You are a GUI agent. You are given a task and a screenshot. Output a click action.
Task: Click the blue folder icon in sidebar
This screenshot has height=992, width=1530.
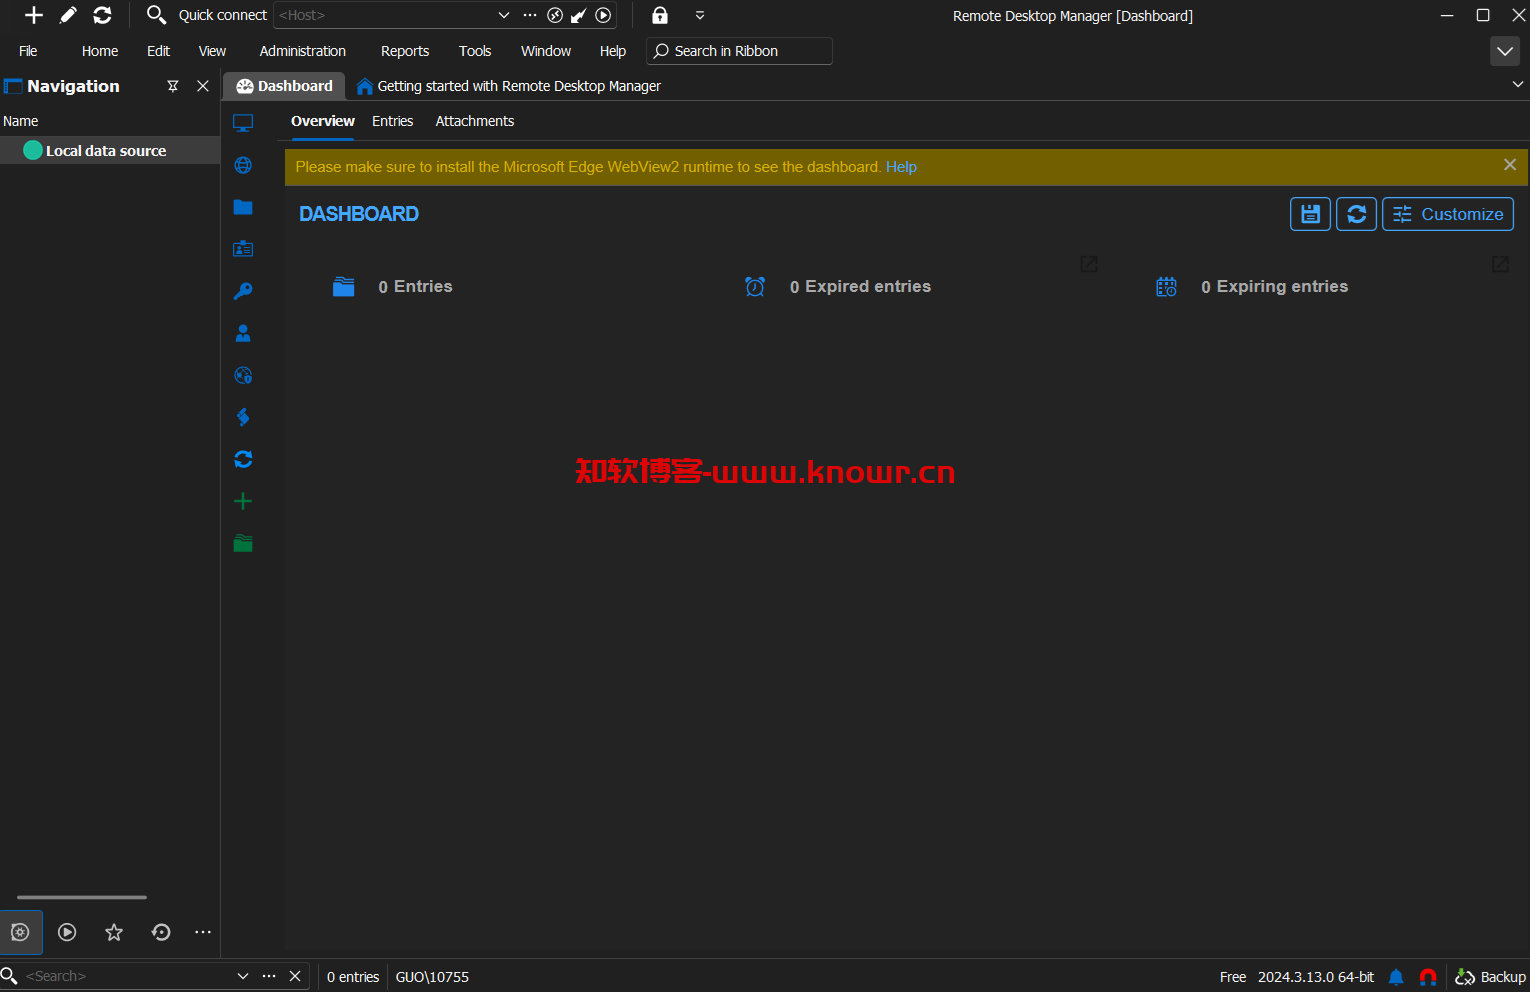click(243, 207)
